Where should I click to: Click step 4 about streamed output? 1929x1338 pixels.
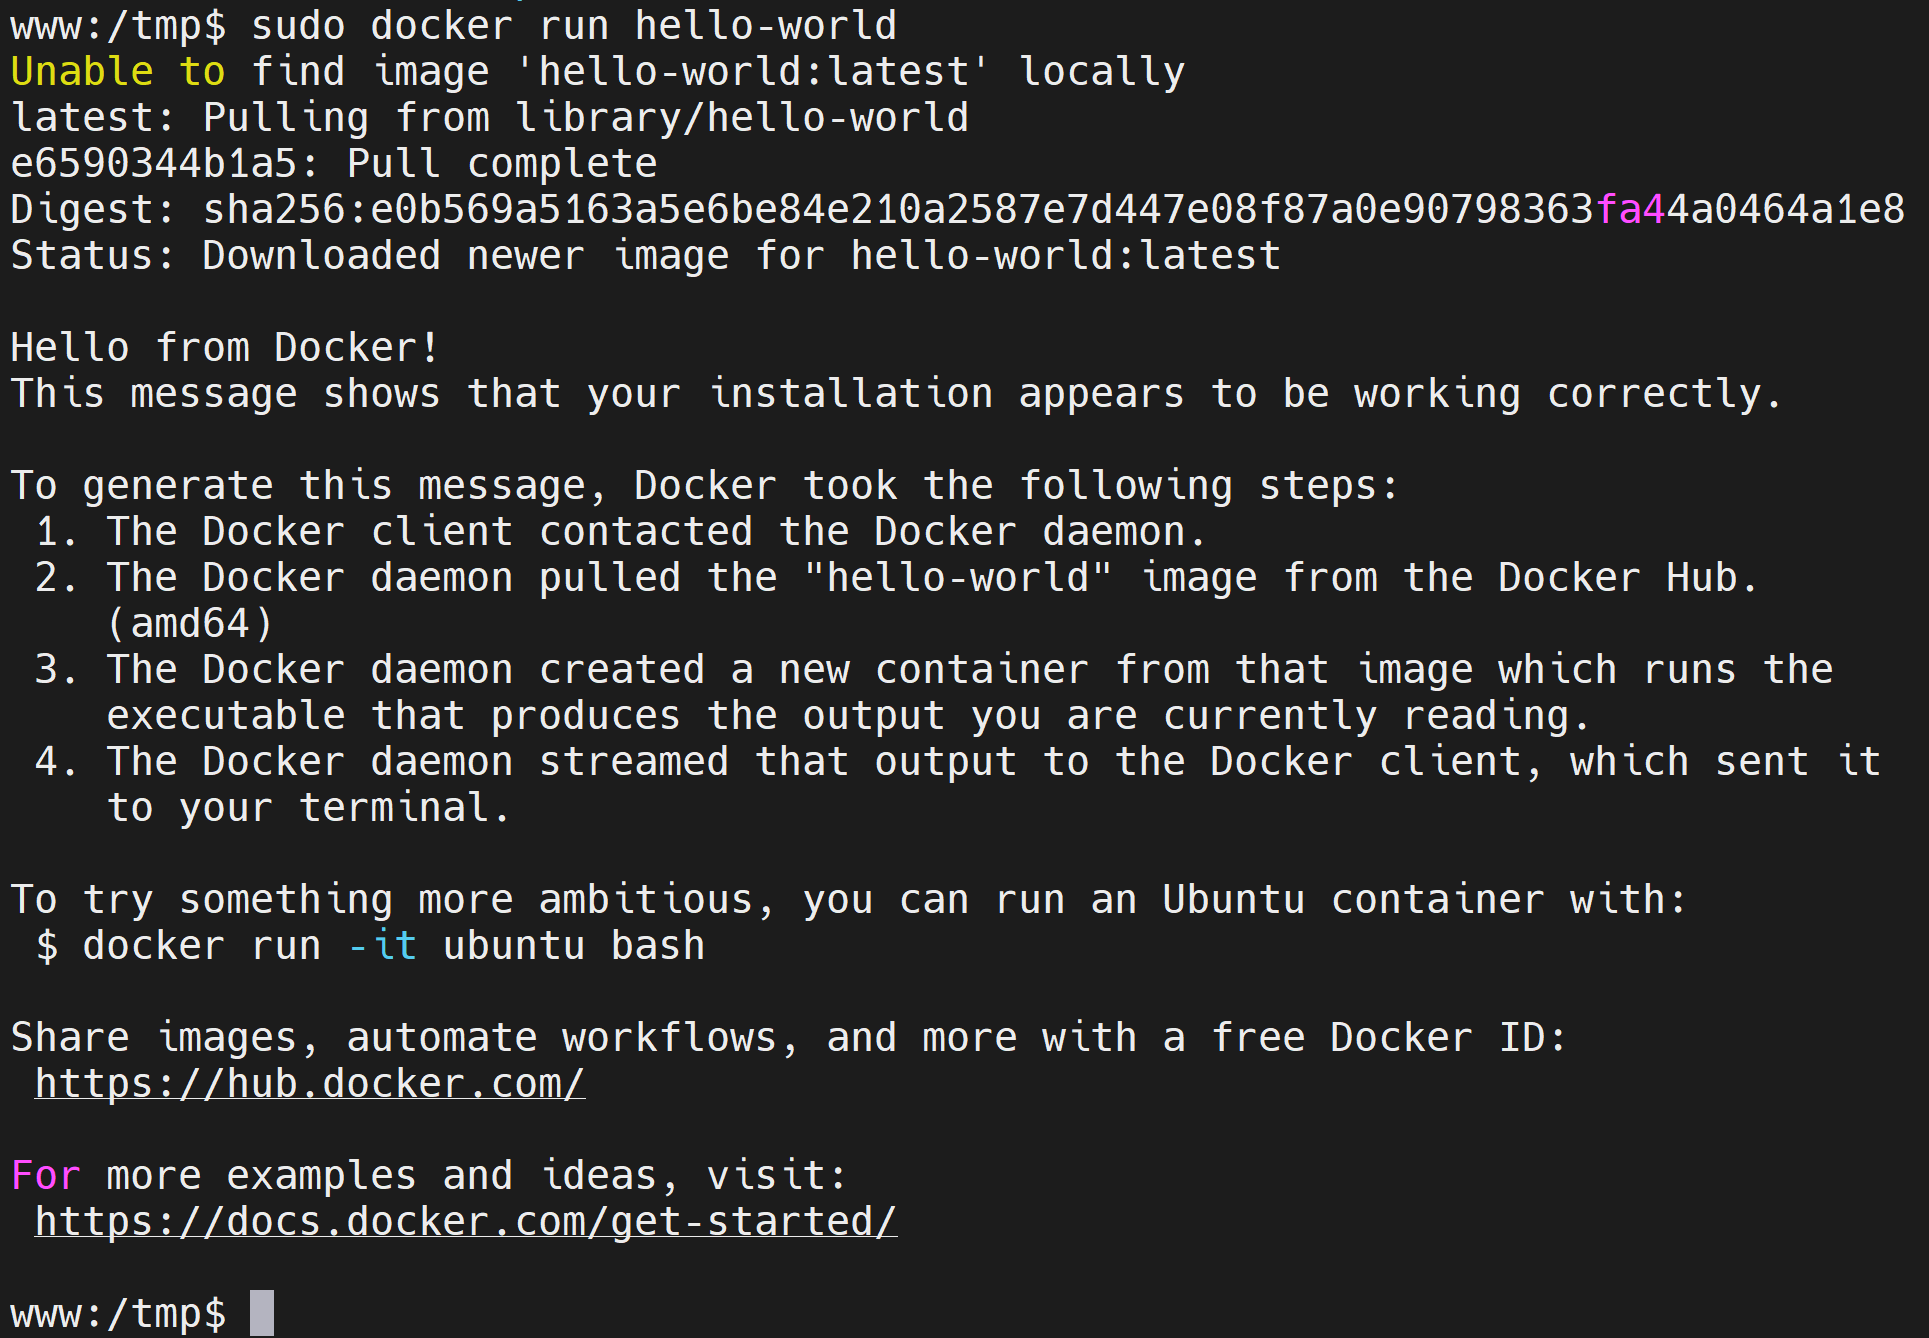tap(958, 784)
